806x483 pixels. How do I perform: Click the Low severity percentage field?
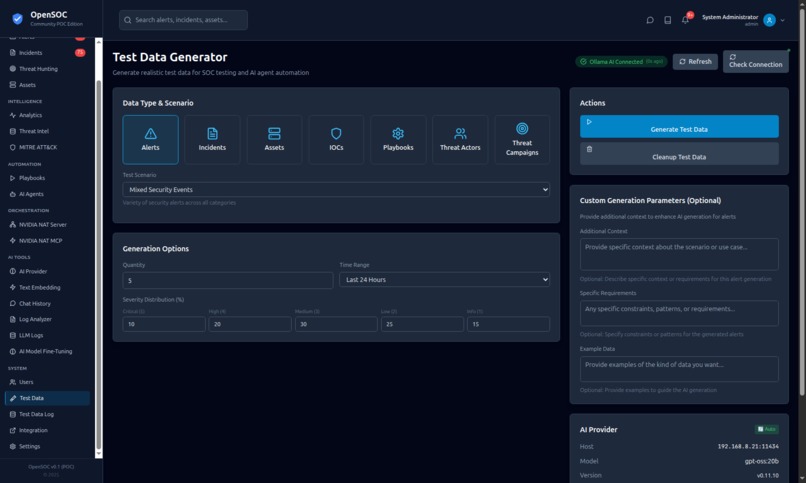(423, 324)
